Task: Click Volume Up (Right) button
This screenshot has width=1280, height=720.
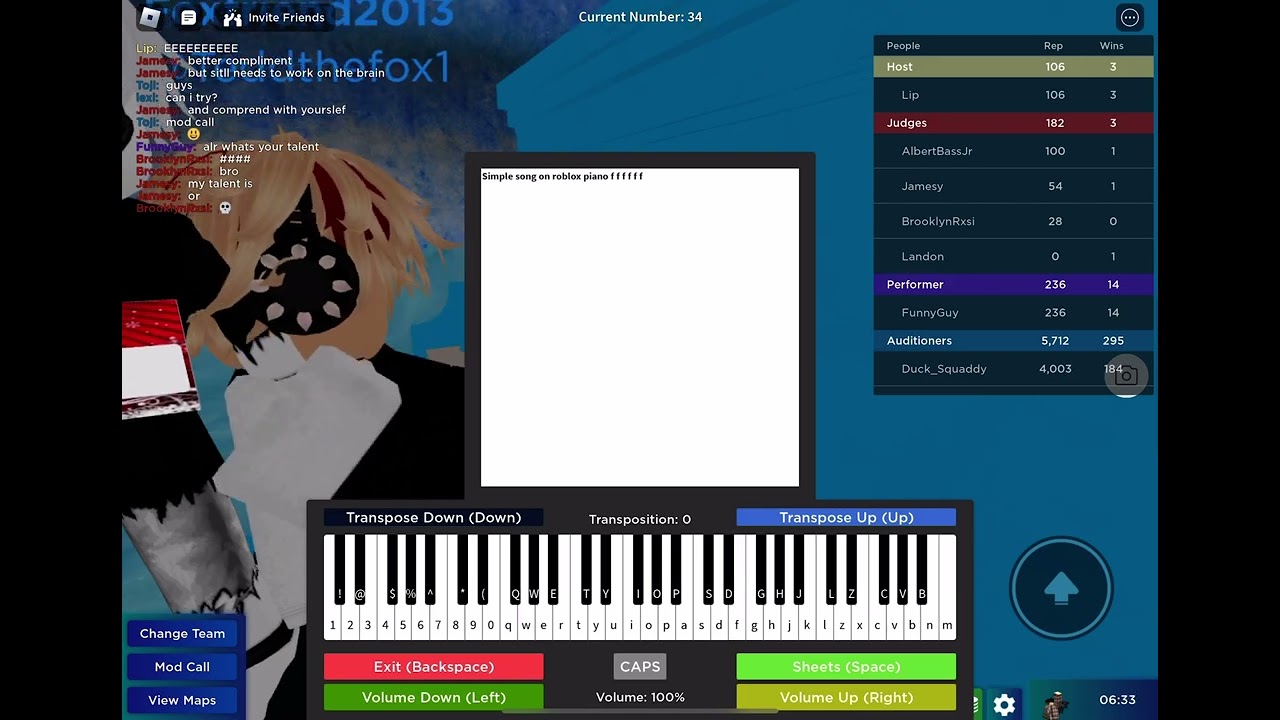Action: (846, 697)
